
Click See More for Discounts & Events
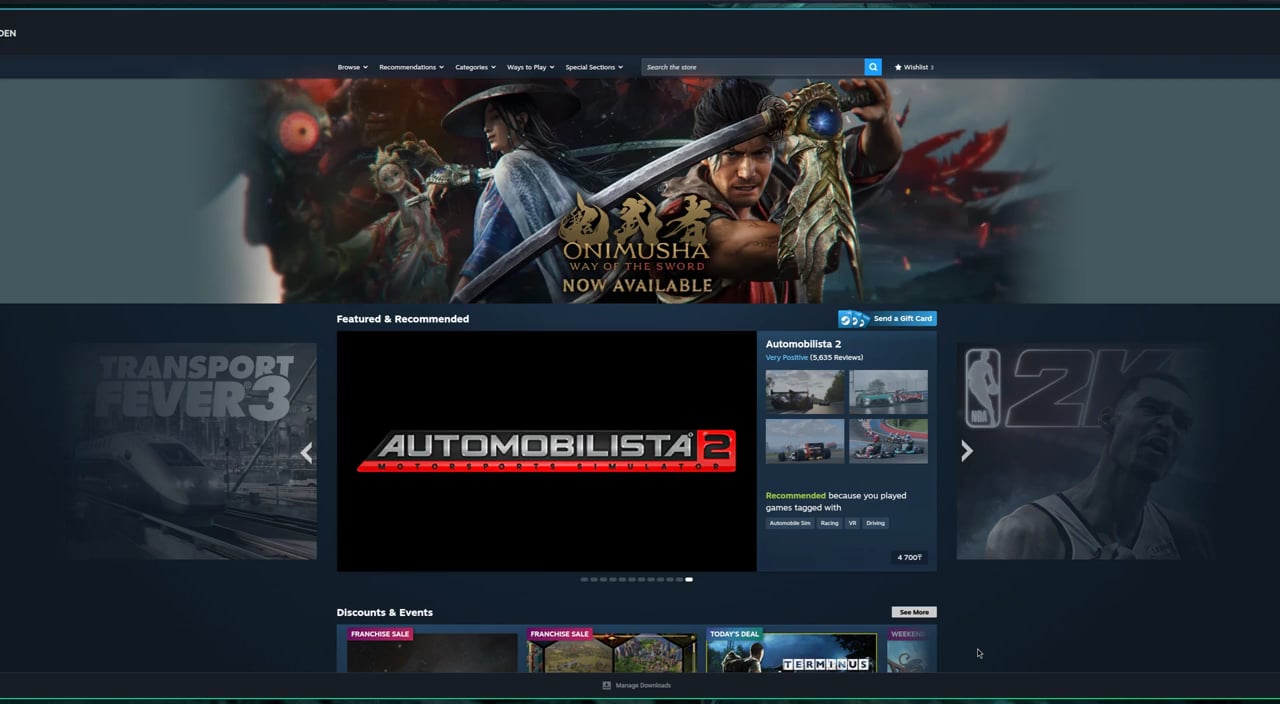[914, 612]
